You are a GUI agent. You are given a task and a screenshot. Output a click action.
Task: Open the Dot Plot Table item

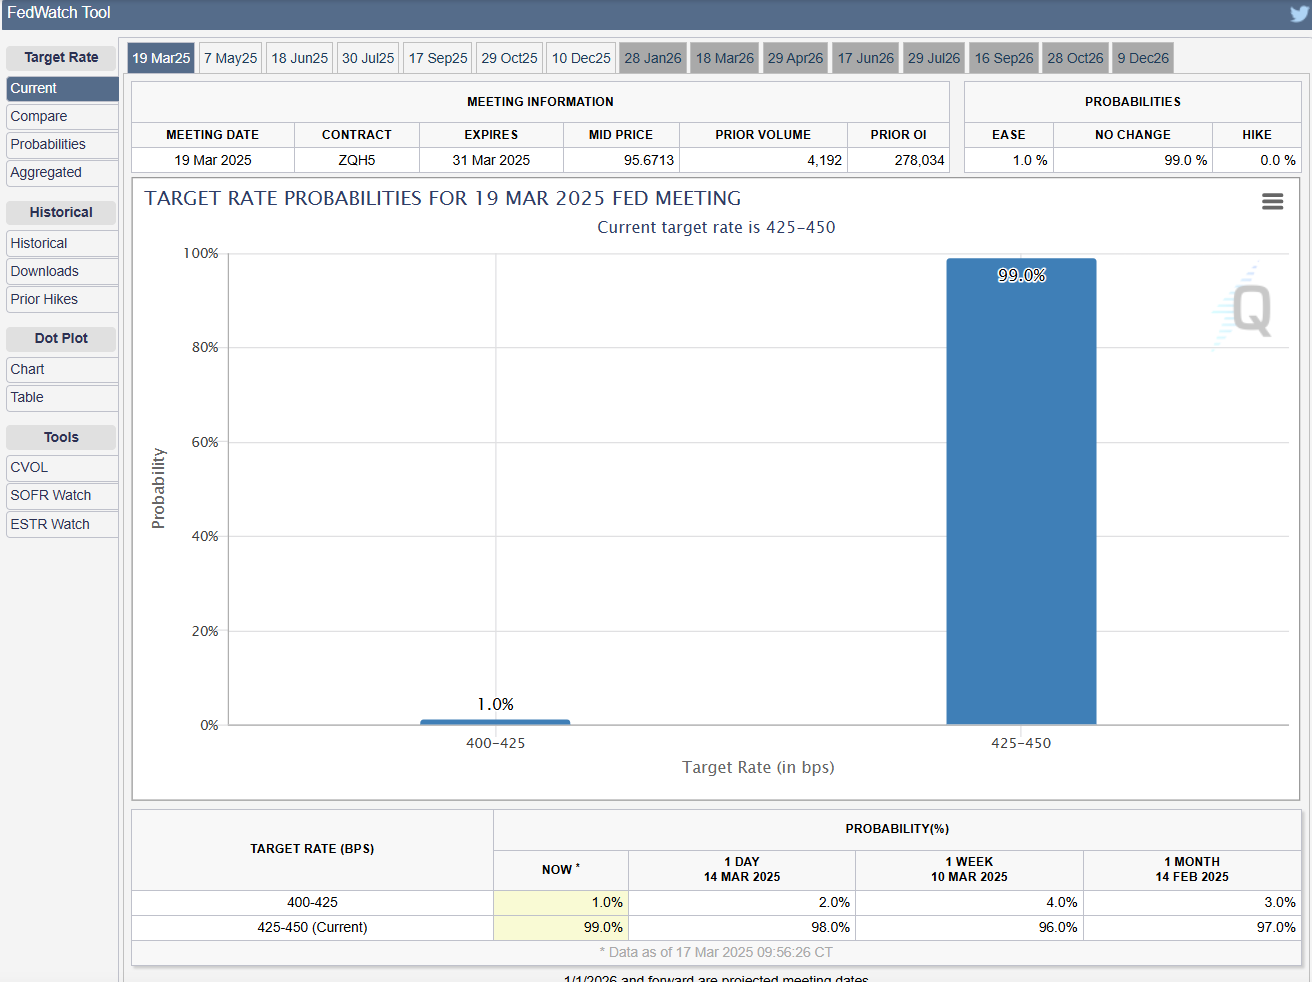(x=62, y=397)
